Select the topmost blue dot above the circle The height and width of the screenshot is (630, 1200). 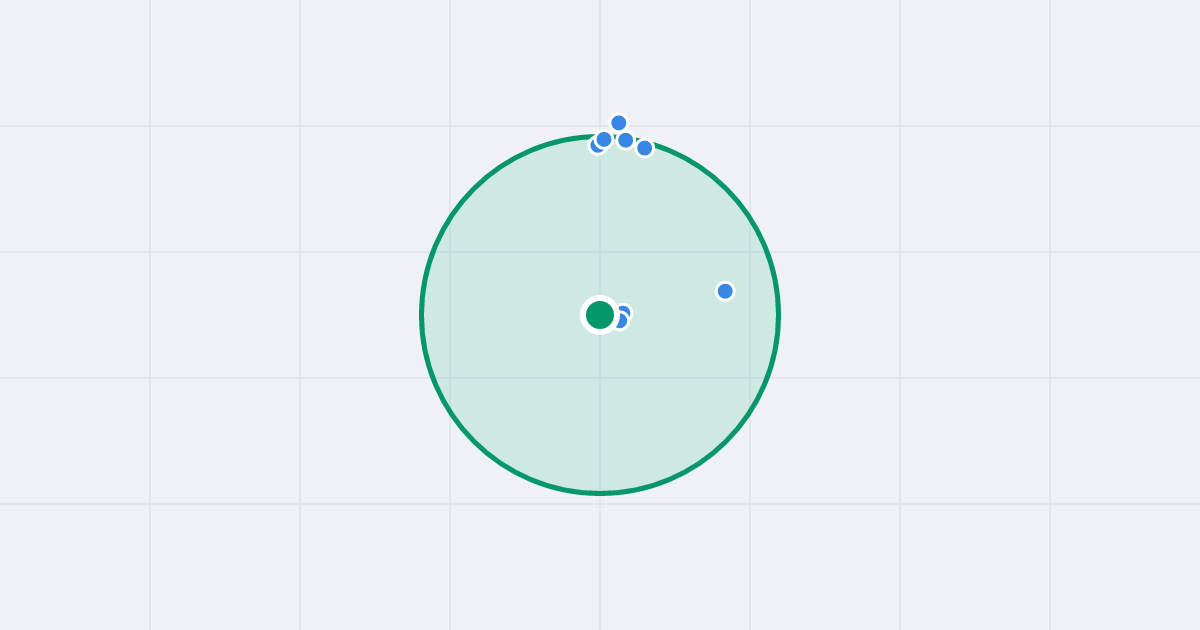click(619, 123)
